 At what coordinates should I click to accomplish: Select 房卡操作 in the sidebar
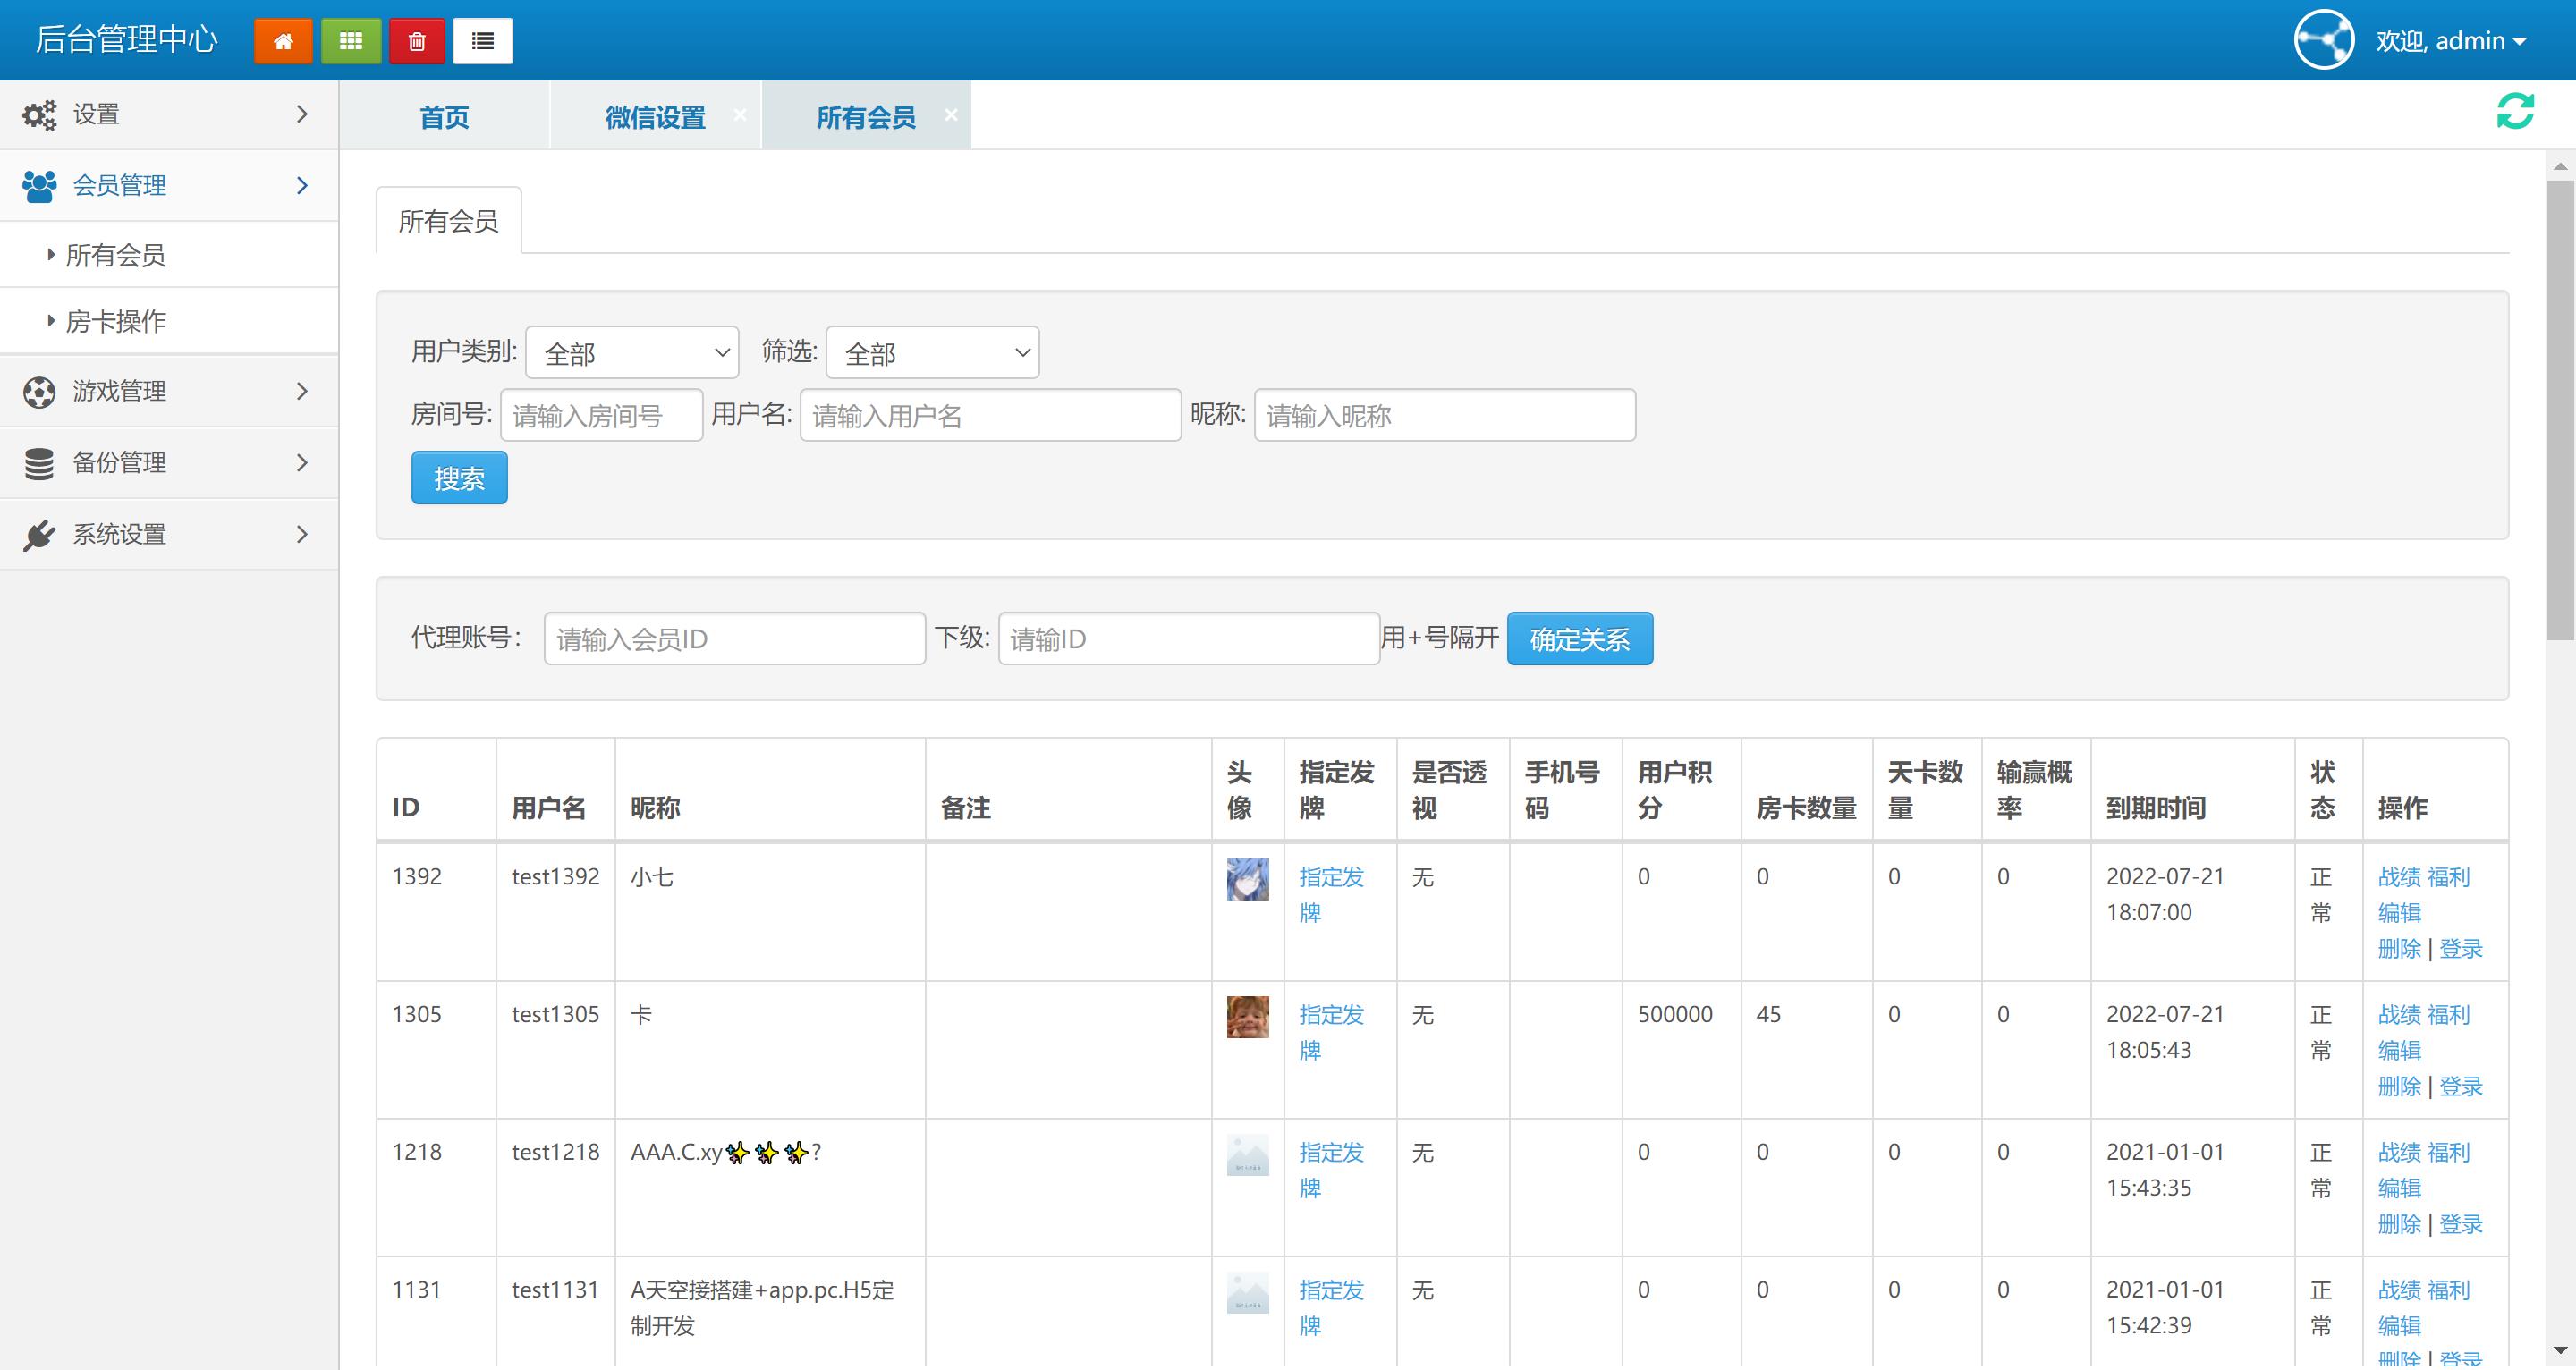click(x=117, y=321)
